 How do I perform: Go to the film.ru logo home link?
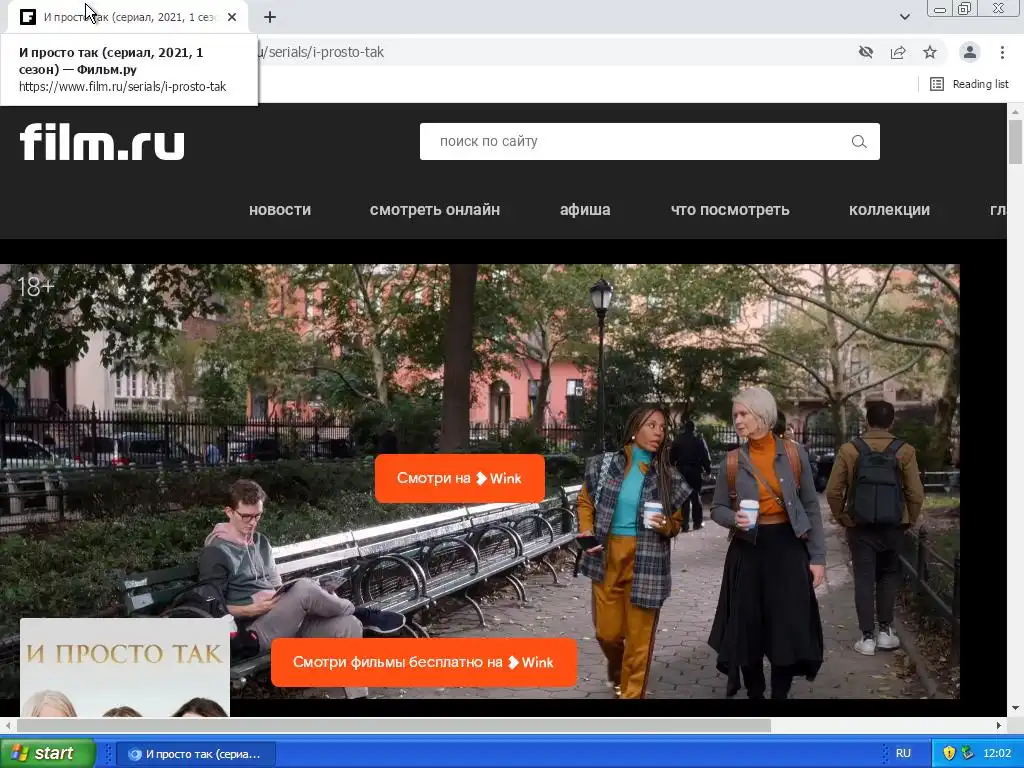(102, 142)
